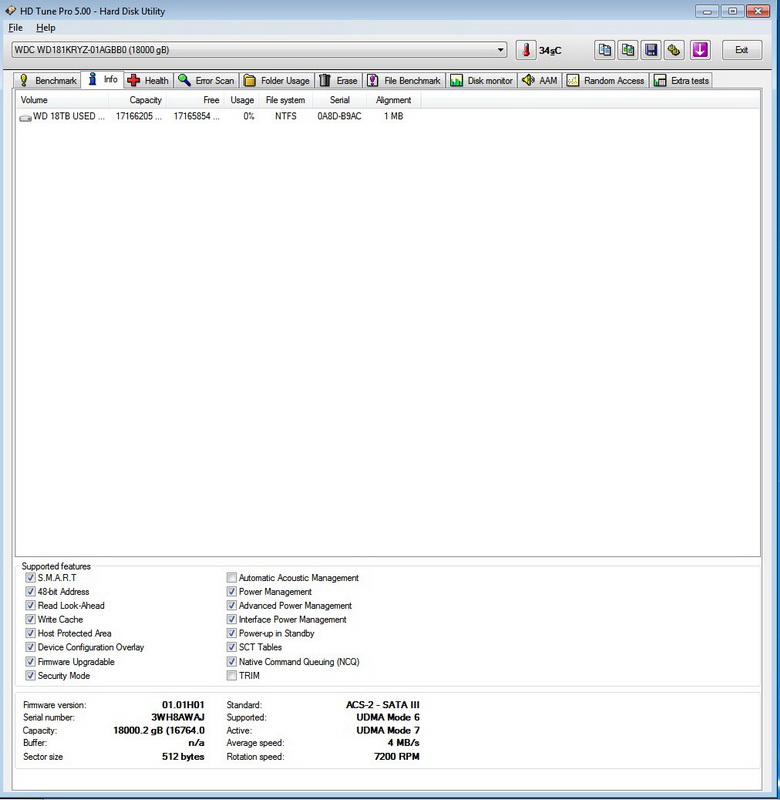Toggle the Read Look-Ahead checkbox
The image size is (780, 800).
click(31, 606)
